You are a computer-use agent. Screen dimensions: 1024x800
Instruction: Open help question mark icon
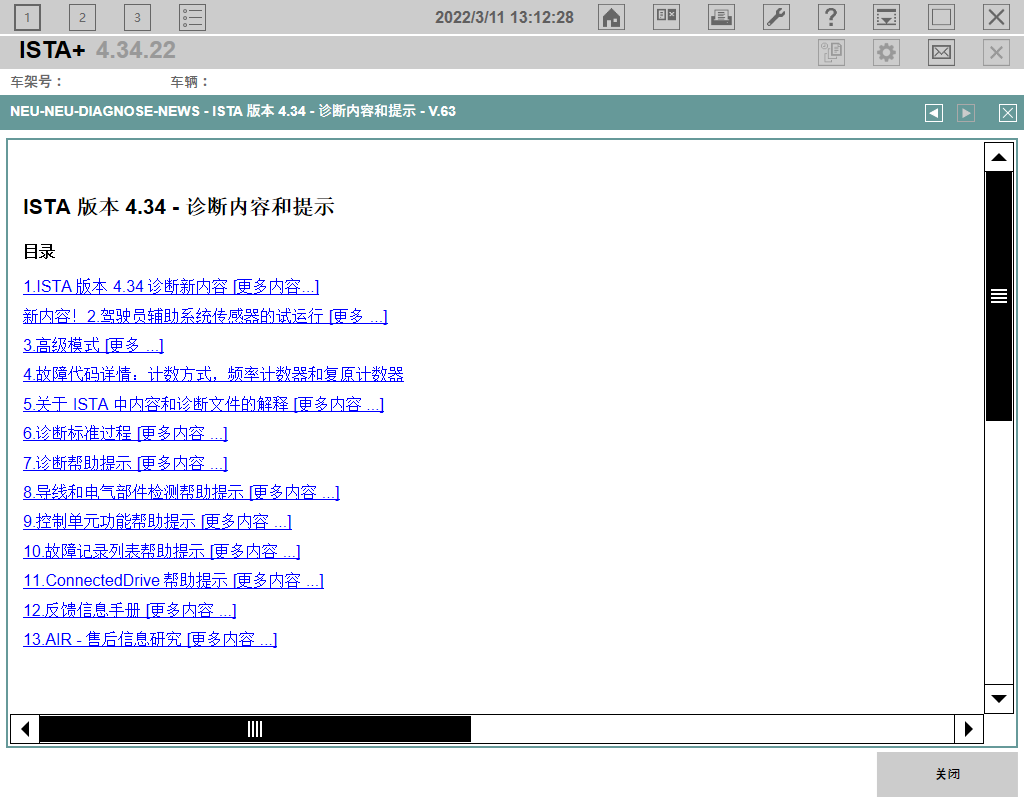pos(831,18)
